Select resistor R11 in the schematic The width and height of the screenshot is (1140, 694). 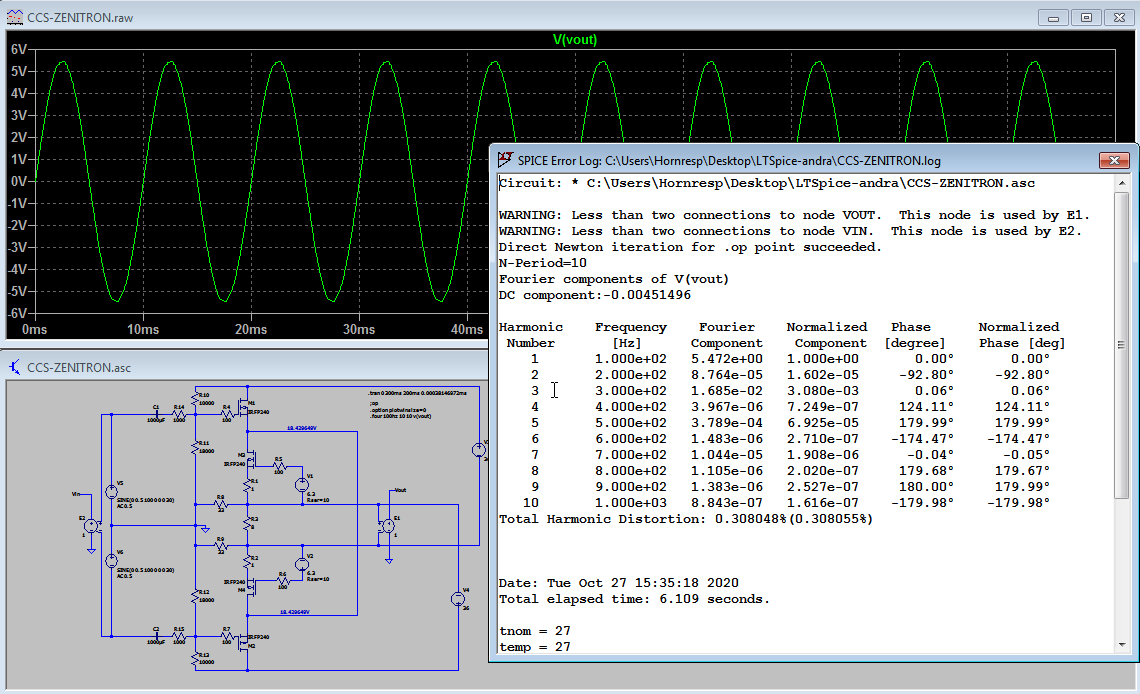tap(195, 448)
